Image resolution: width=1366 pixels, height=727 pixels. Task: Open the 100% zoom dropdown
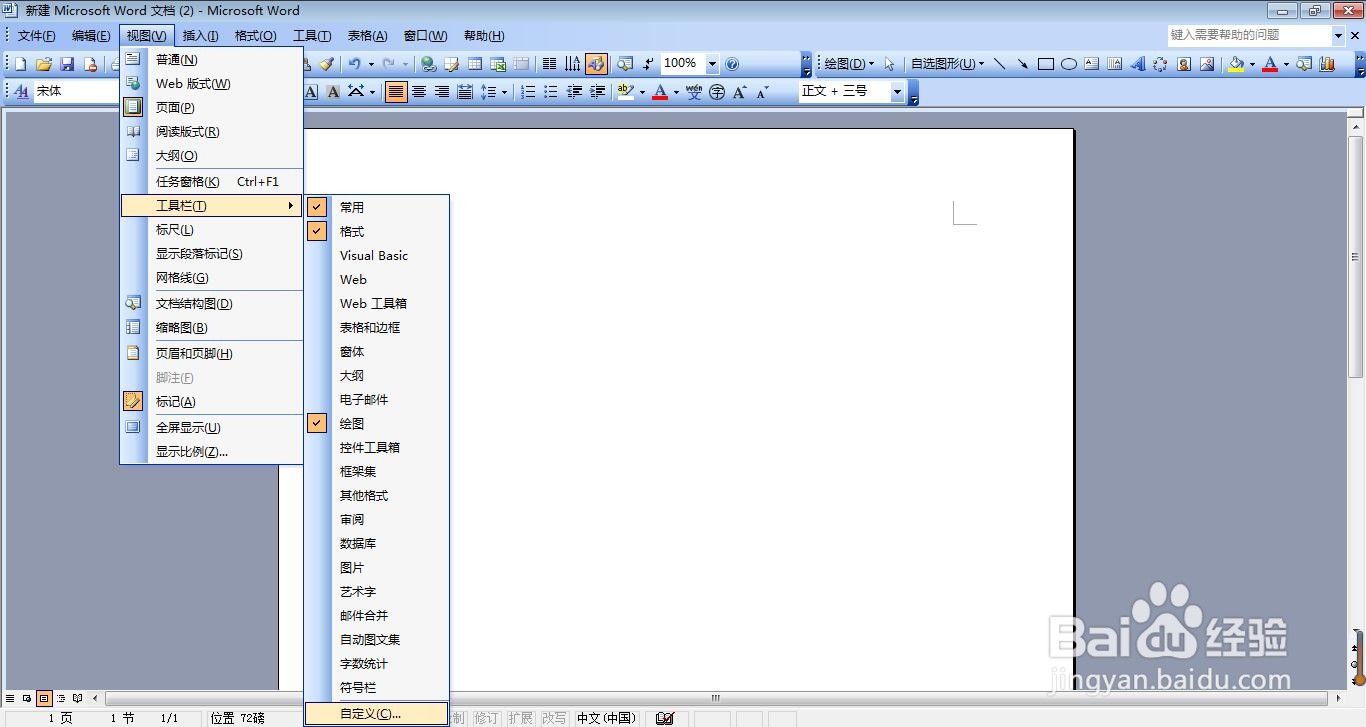coord(712,64)
